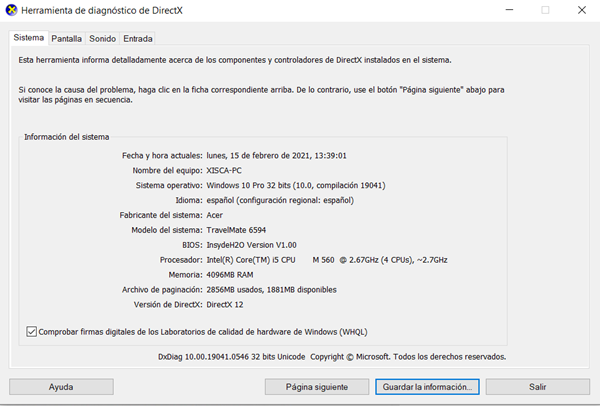
Task: Click Guardar la información button
Action: point(427,387)
